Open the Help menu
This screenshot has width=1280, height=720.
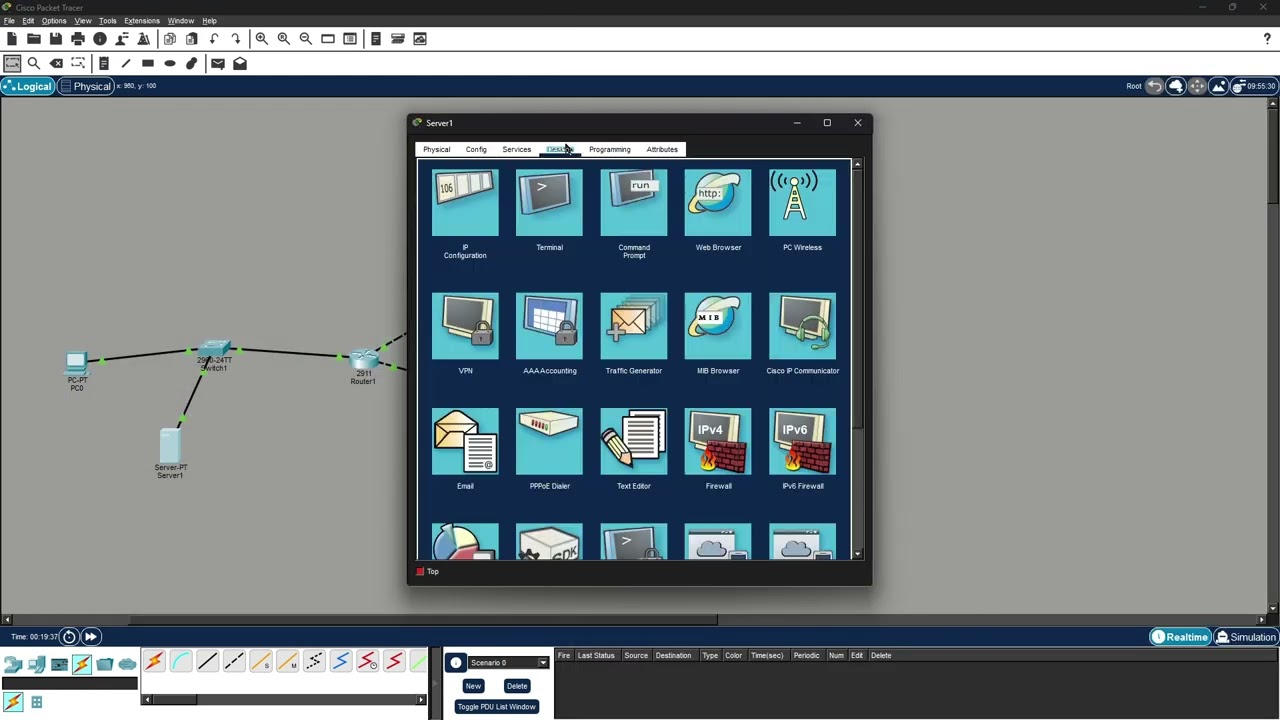(209, 20)
